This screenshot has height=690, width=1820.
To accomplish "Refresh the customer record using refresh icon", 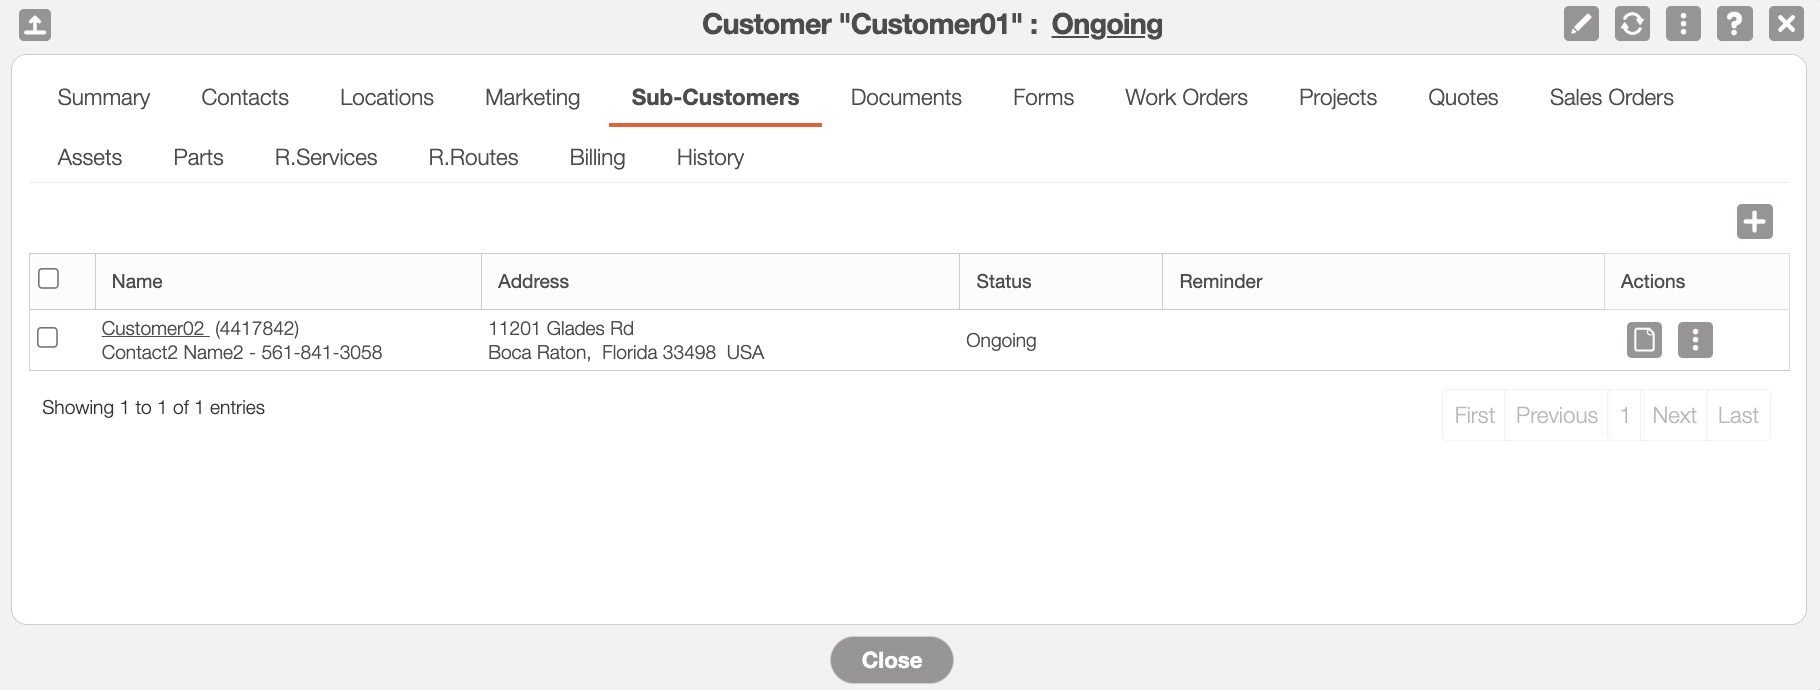I will [1632, 23].
